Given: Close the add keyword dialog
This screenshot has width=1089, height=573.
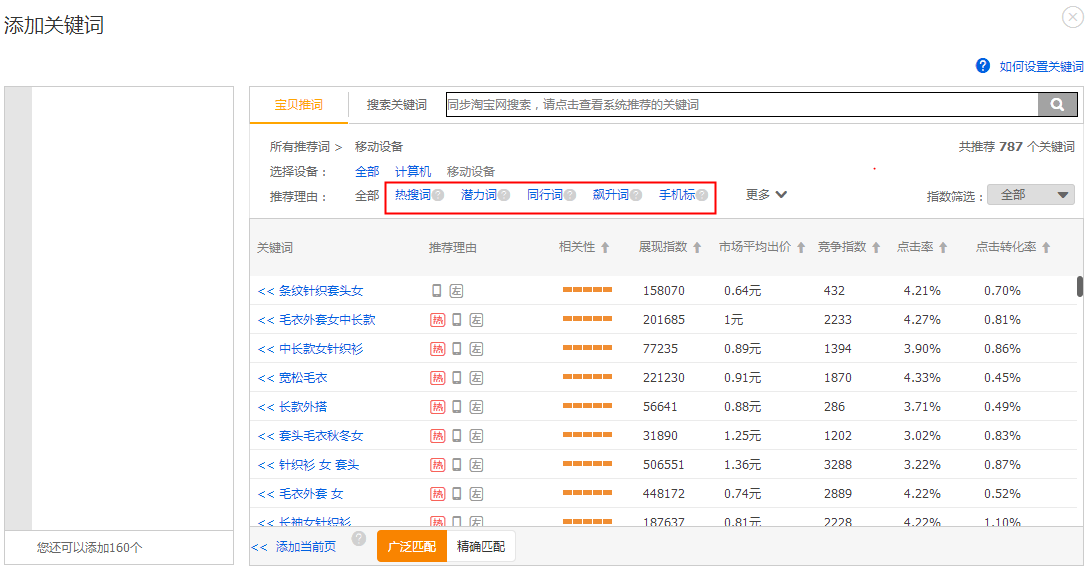Looking at the screenshot, I should (x=1073, y=17).
